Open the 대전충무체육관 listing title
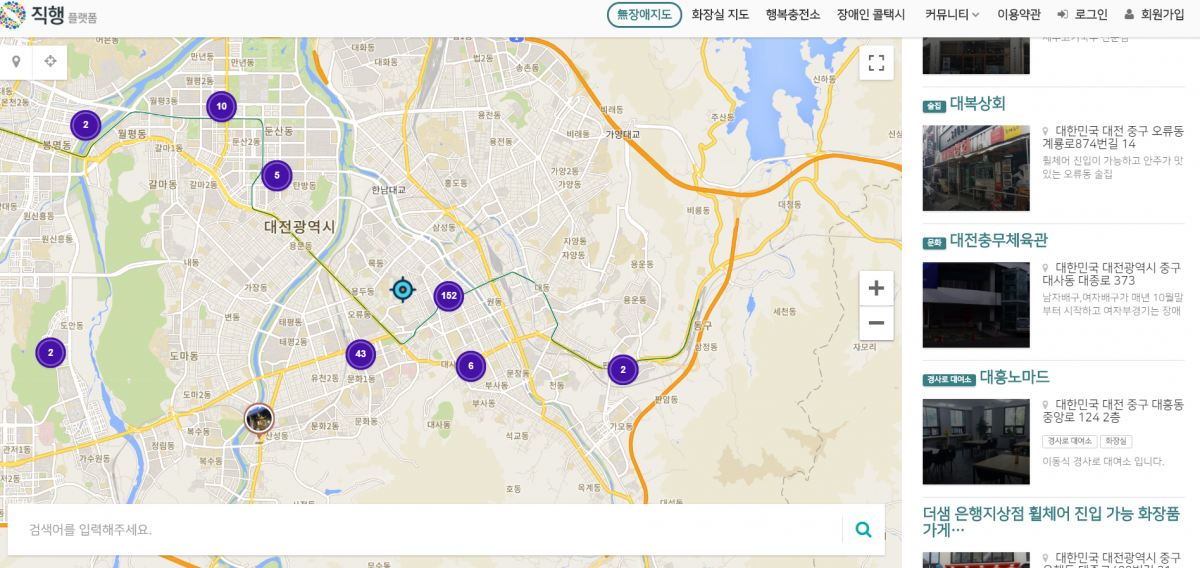Image resolution: width=1200 pixels, height=568 pixels. pos(999,240)
